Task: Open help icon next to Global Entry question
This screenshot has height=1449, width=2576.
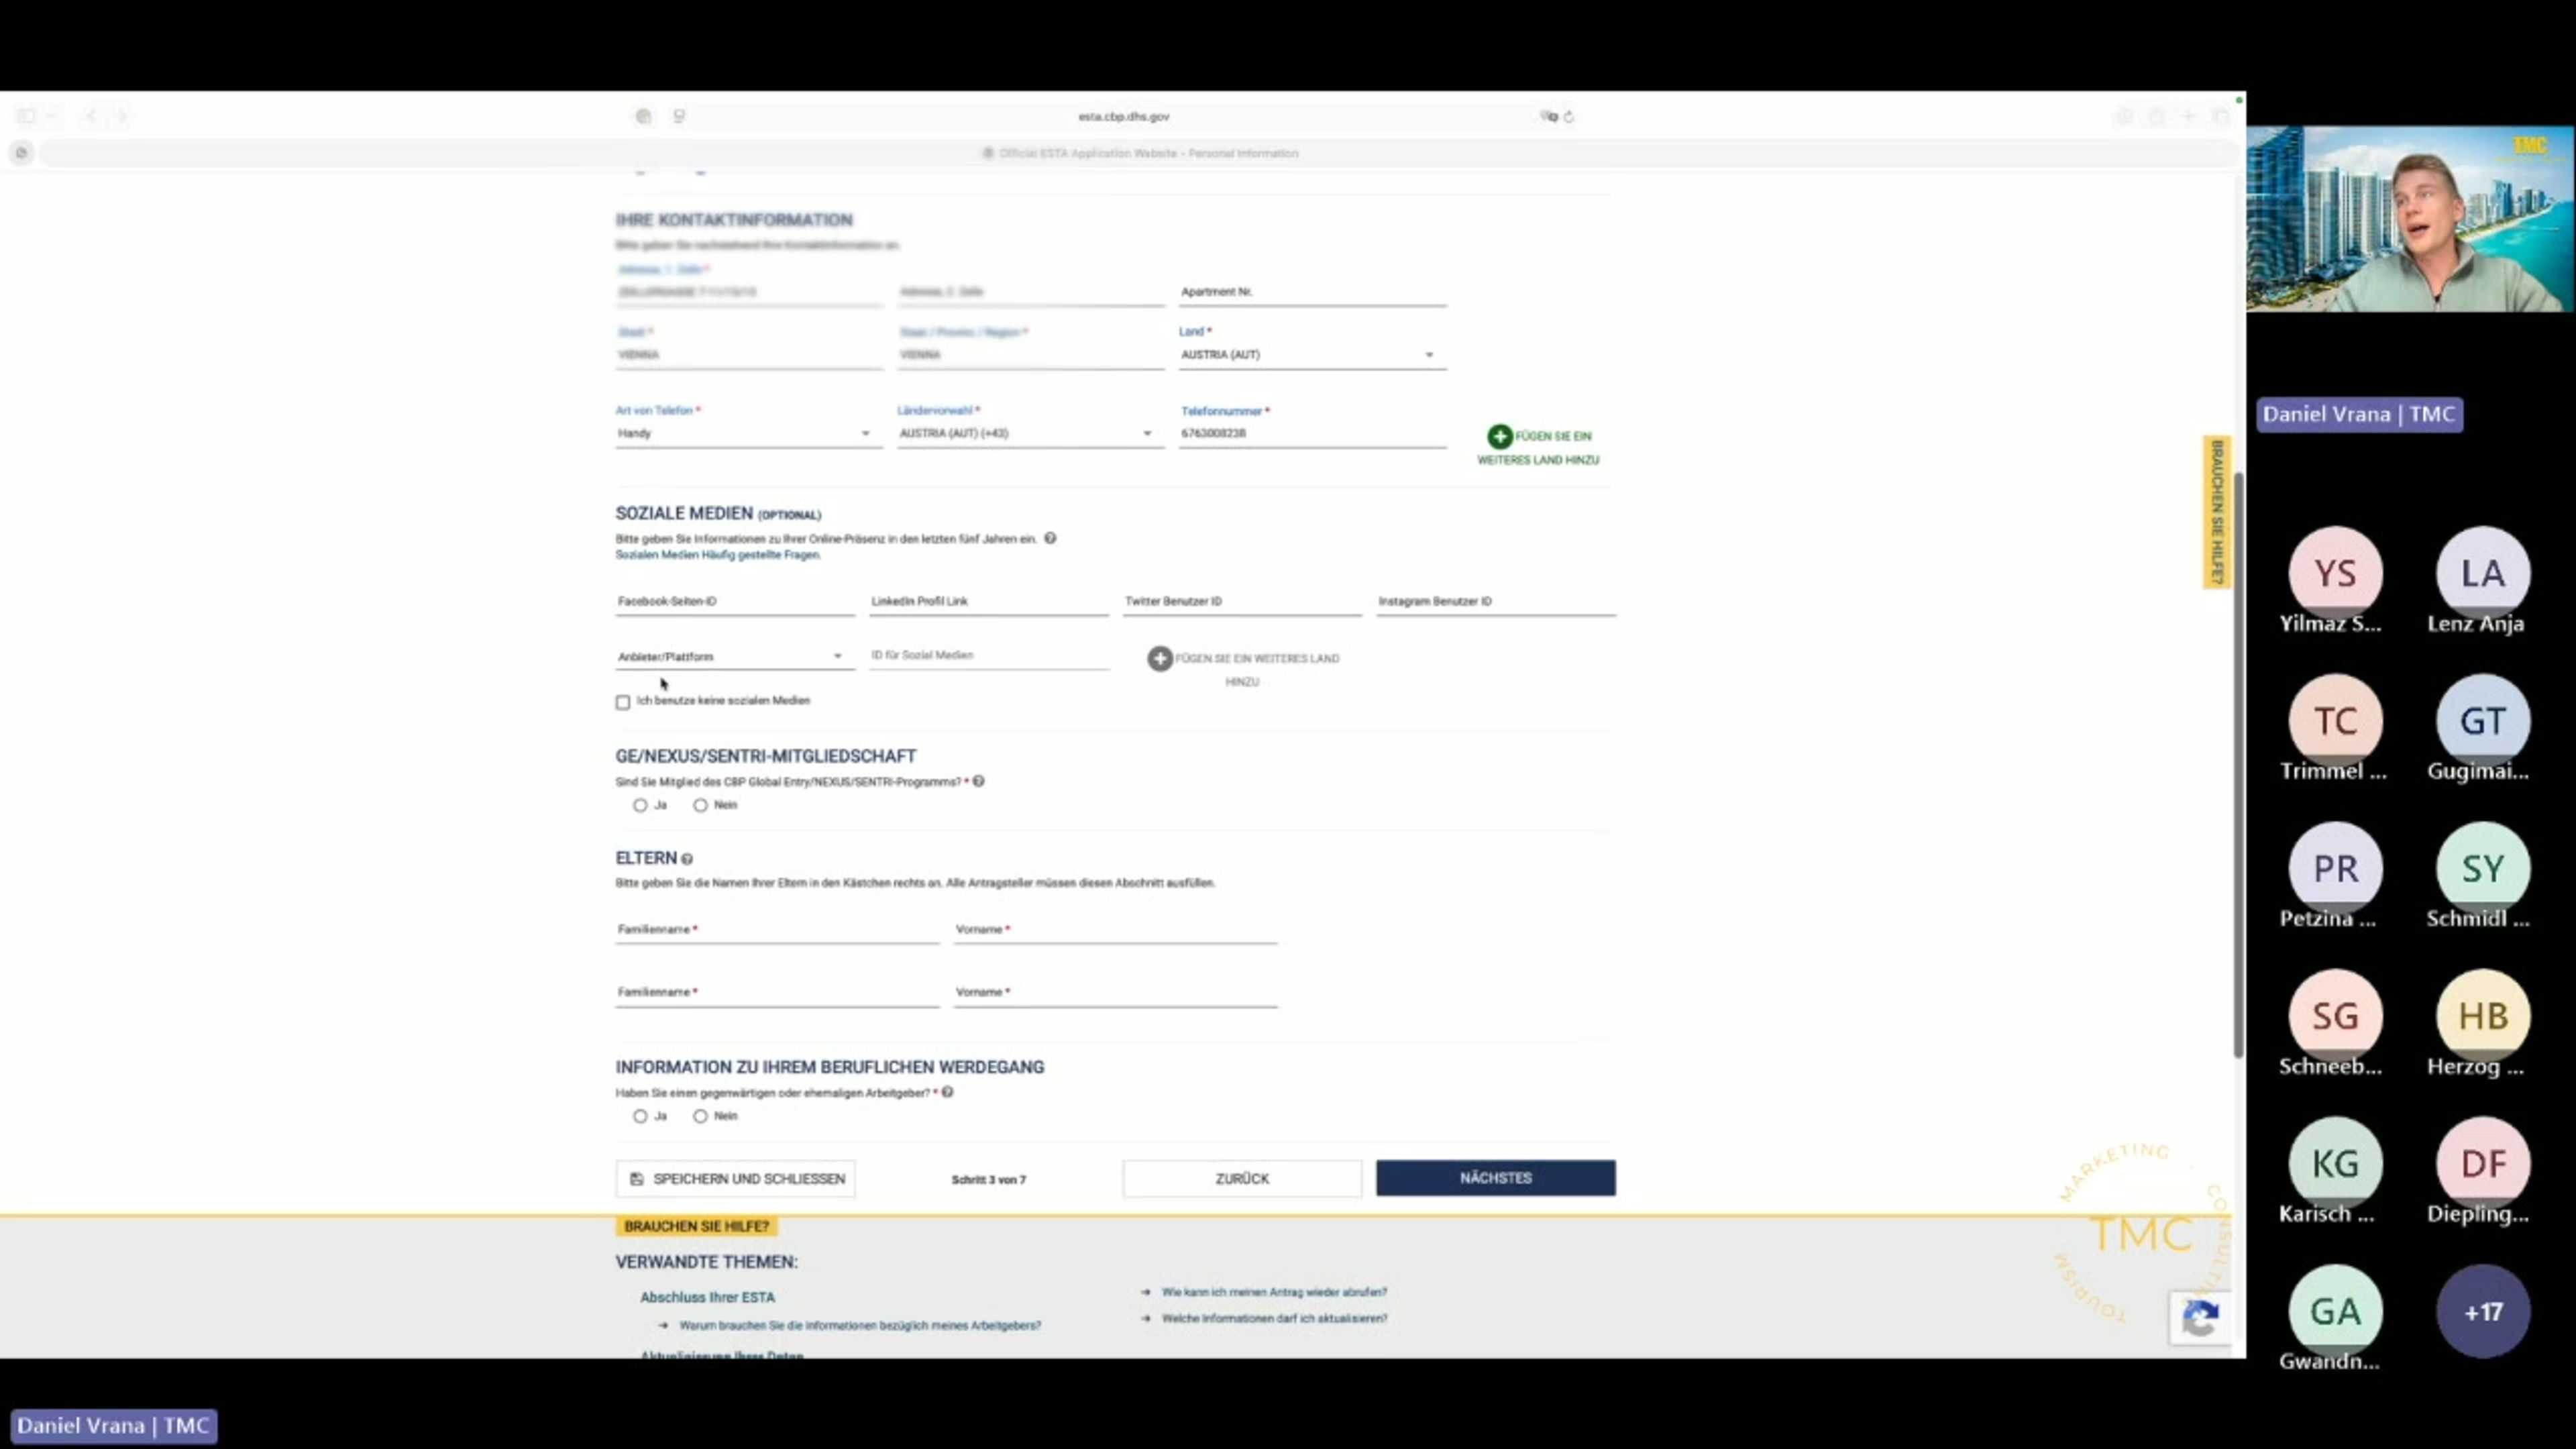Action: 979,781
